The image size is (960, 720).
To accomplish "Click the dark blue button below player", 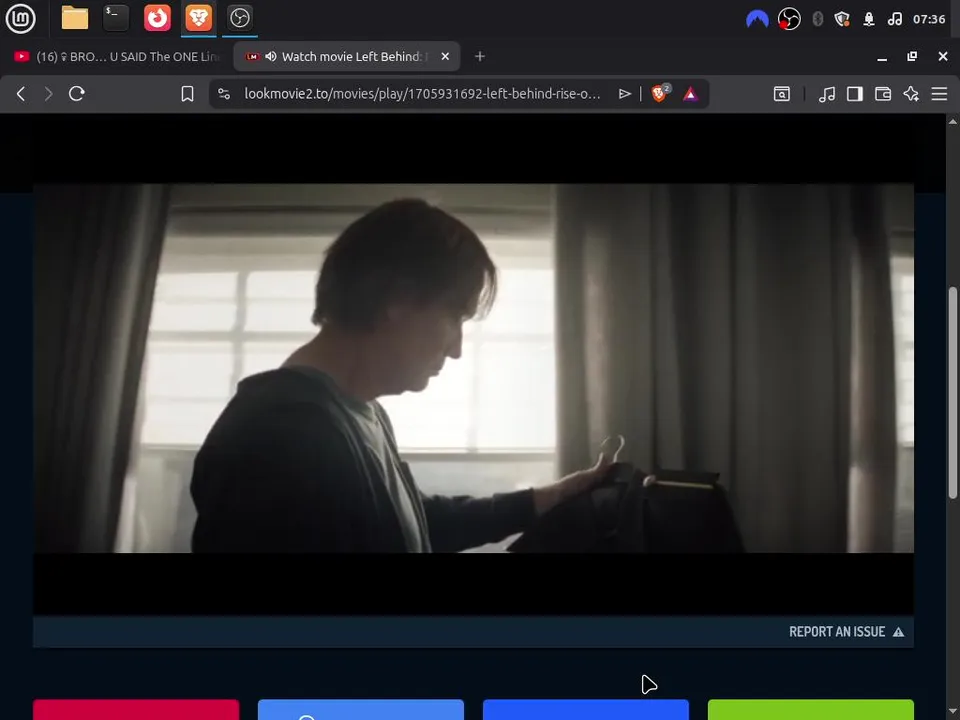I will coord(585,710).
